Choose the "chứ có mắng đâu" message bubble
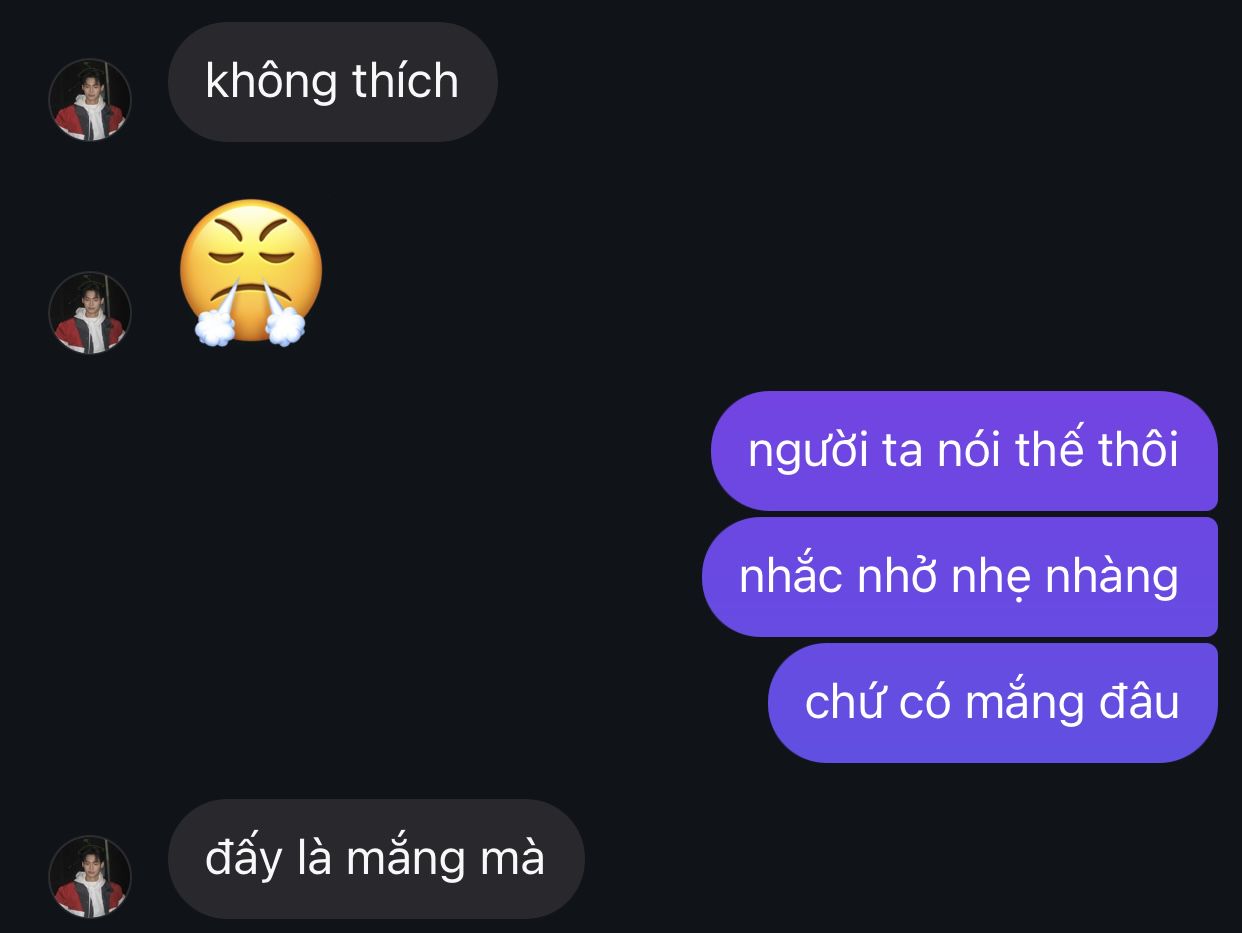The width and height of the screenshot is (1242, 933). pos(993,703)
